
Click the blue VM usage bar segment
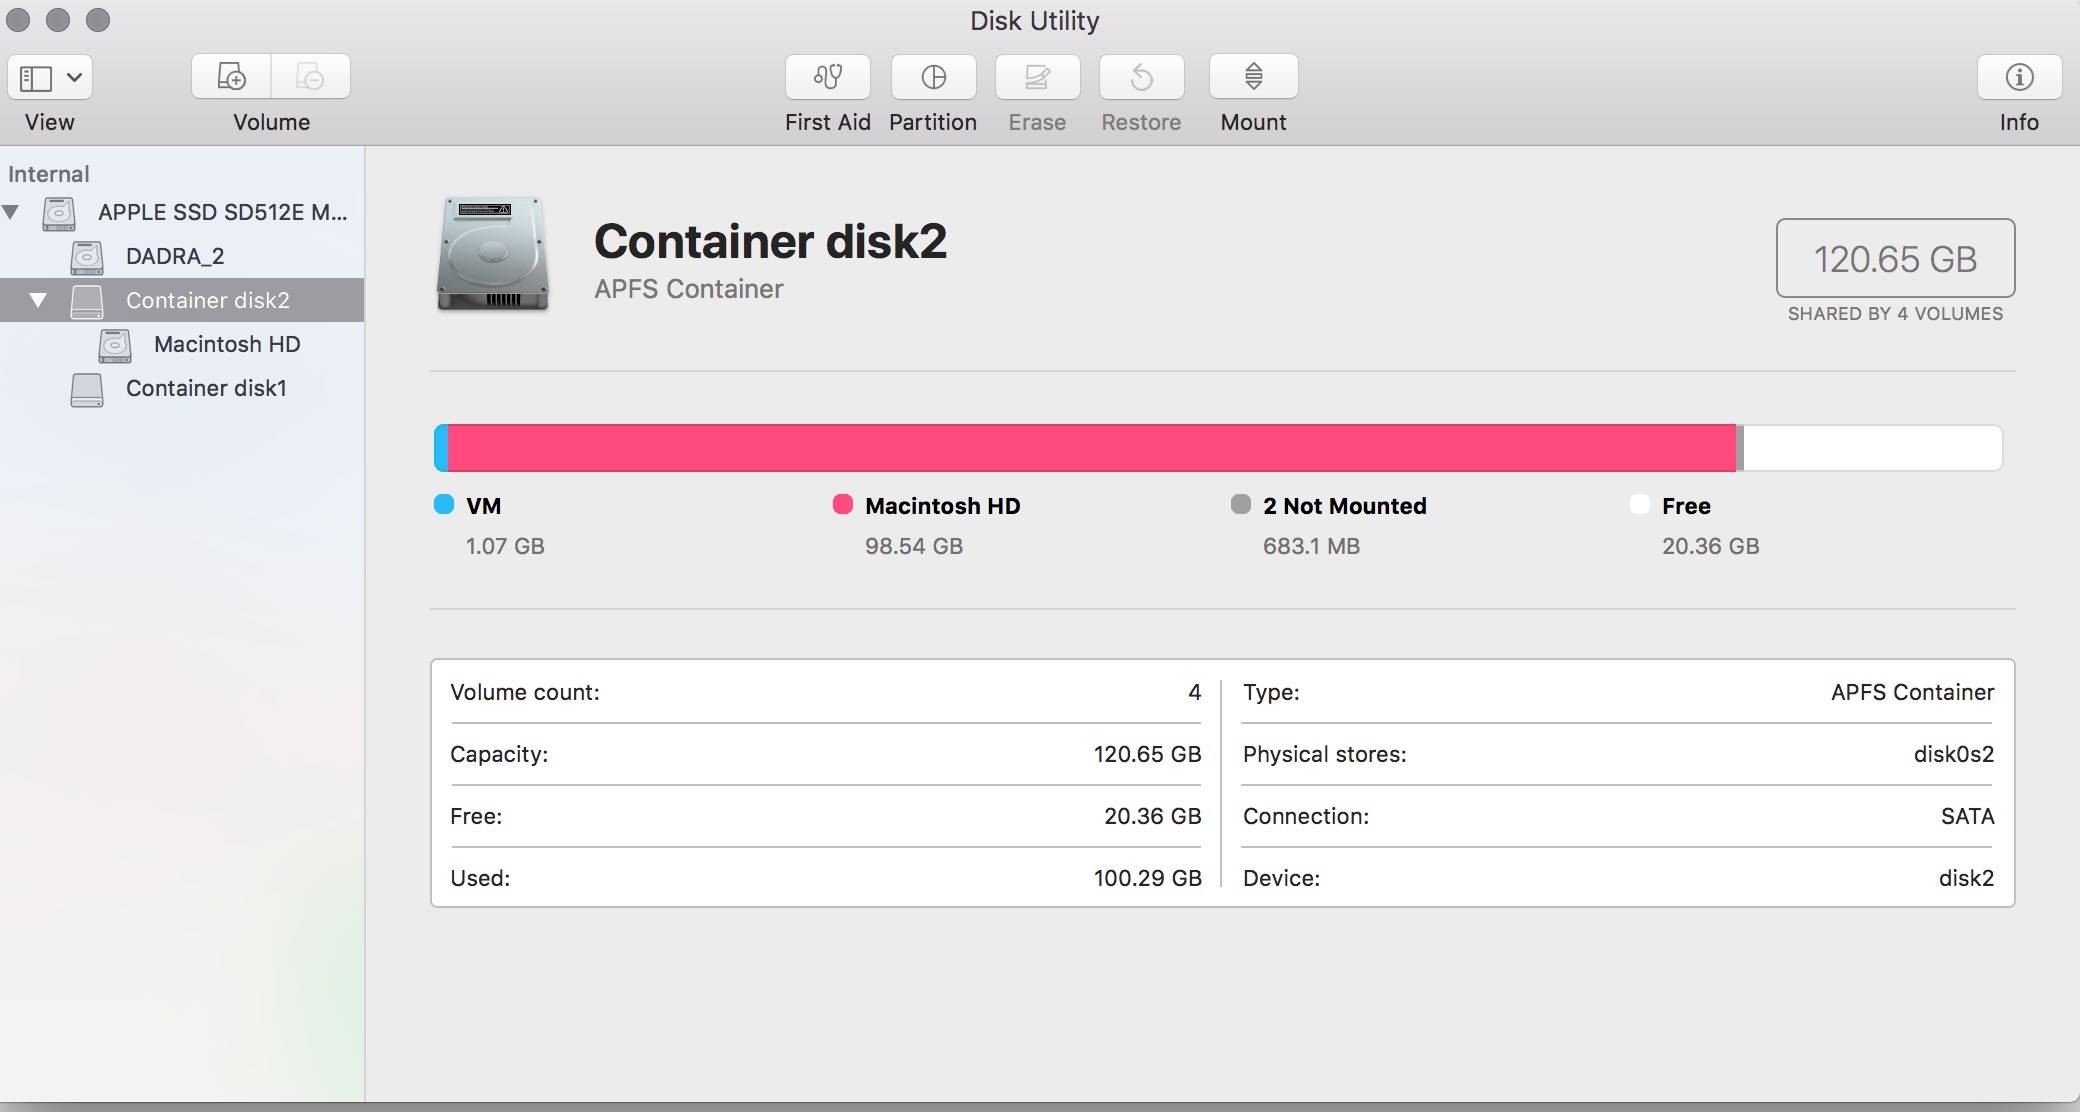coord(441,448)
